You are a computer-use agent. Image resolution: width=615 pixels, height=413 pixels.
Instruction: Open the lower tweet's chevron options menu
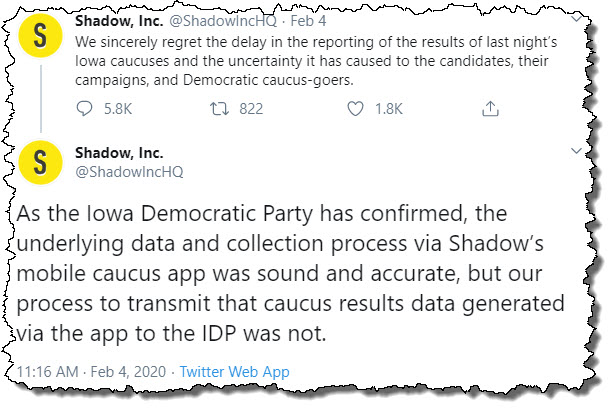(574, 150)
